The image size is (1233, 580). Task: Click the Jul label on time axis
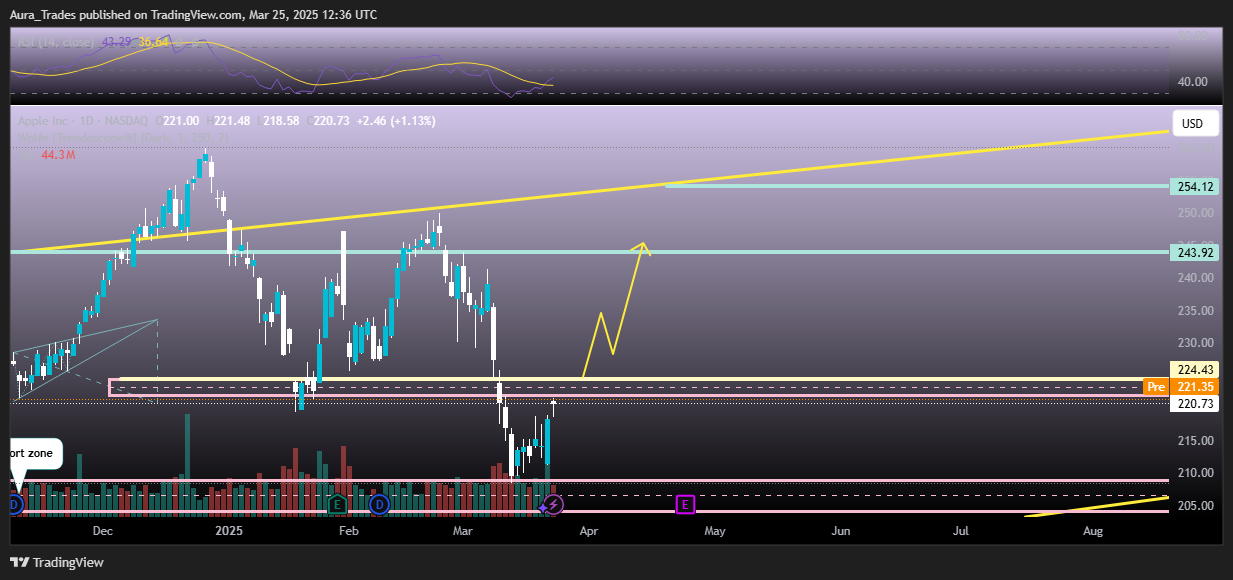[961, 530]
